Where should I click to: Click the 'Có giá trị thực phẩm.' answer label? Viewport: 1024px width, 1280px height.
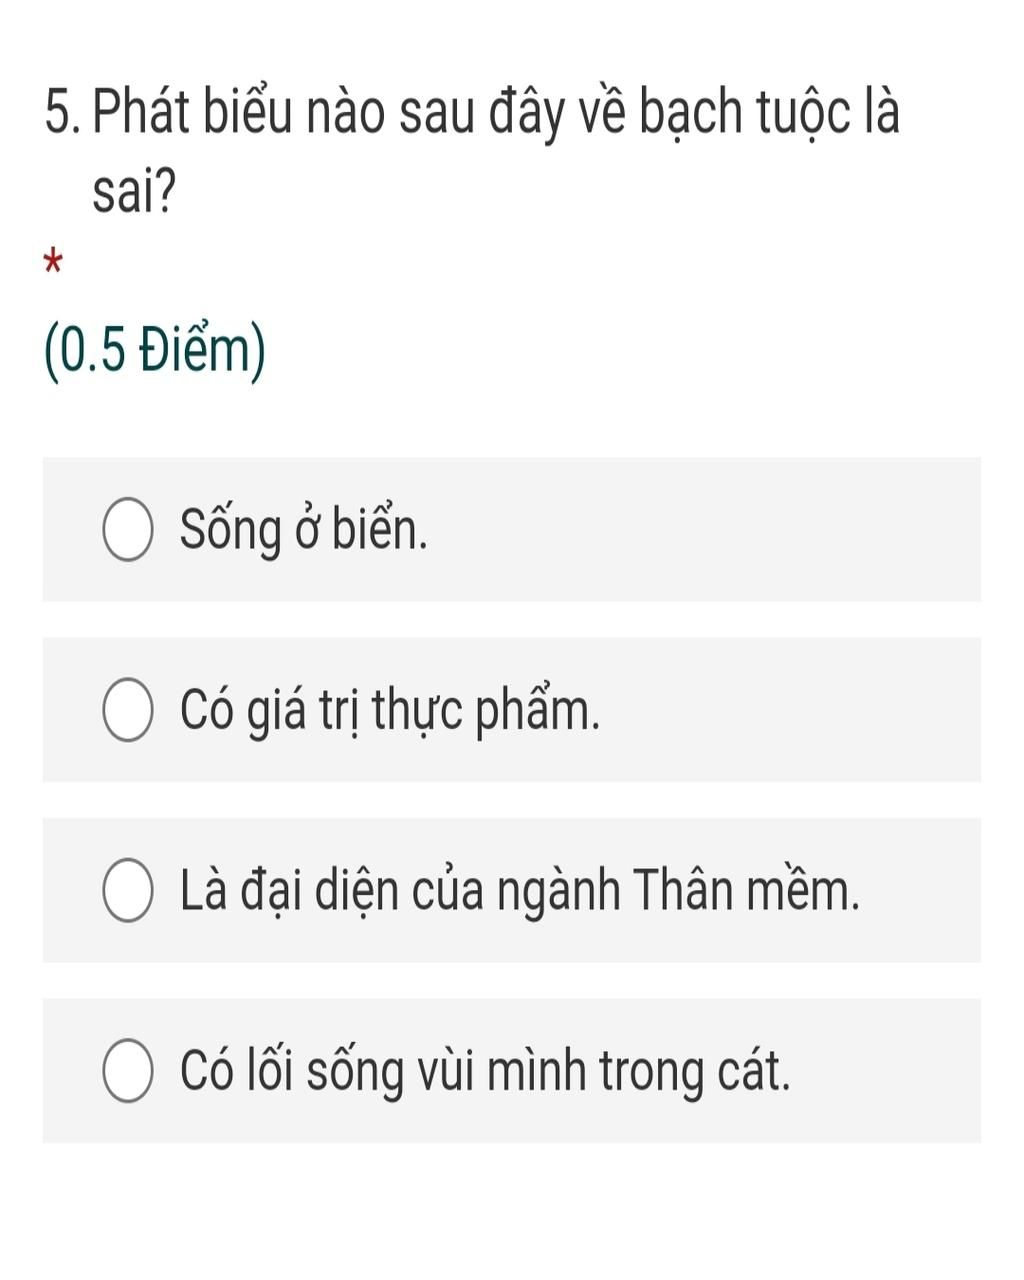pyautogui.click(x=391, y=711)
